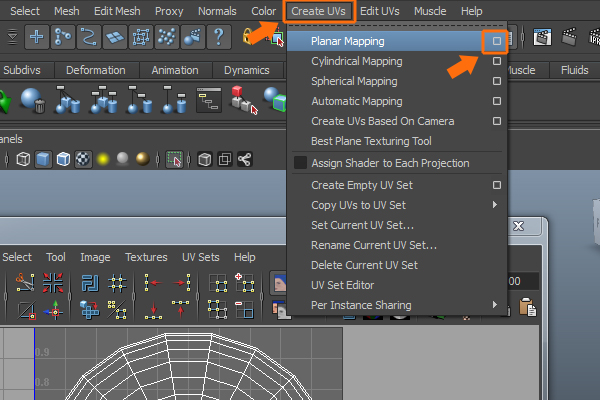This screenshot has height=400, width=600.
Task: Switch to the Deformation shelf tab
Action: (96, 71)
